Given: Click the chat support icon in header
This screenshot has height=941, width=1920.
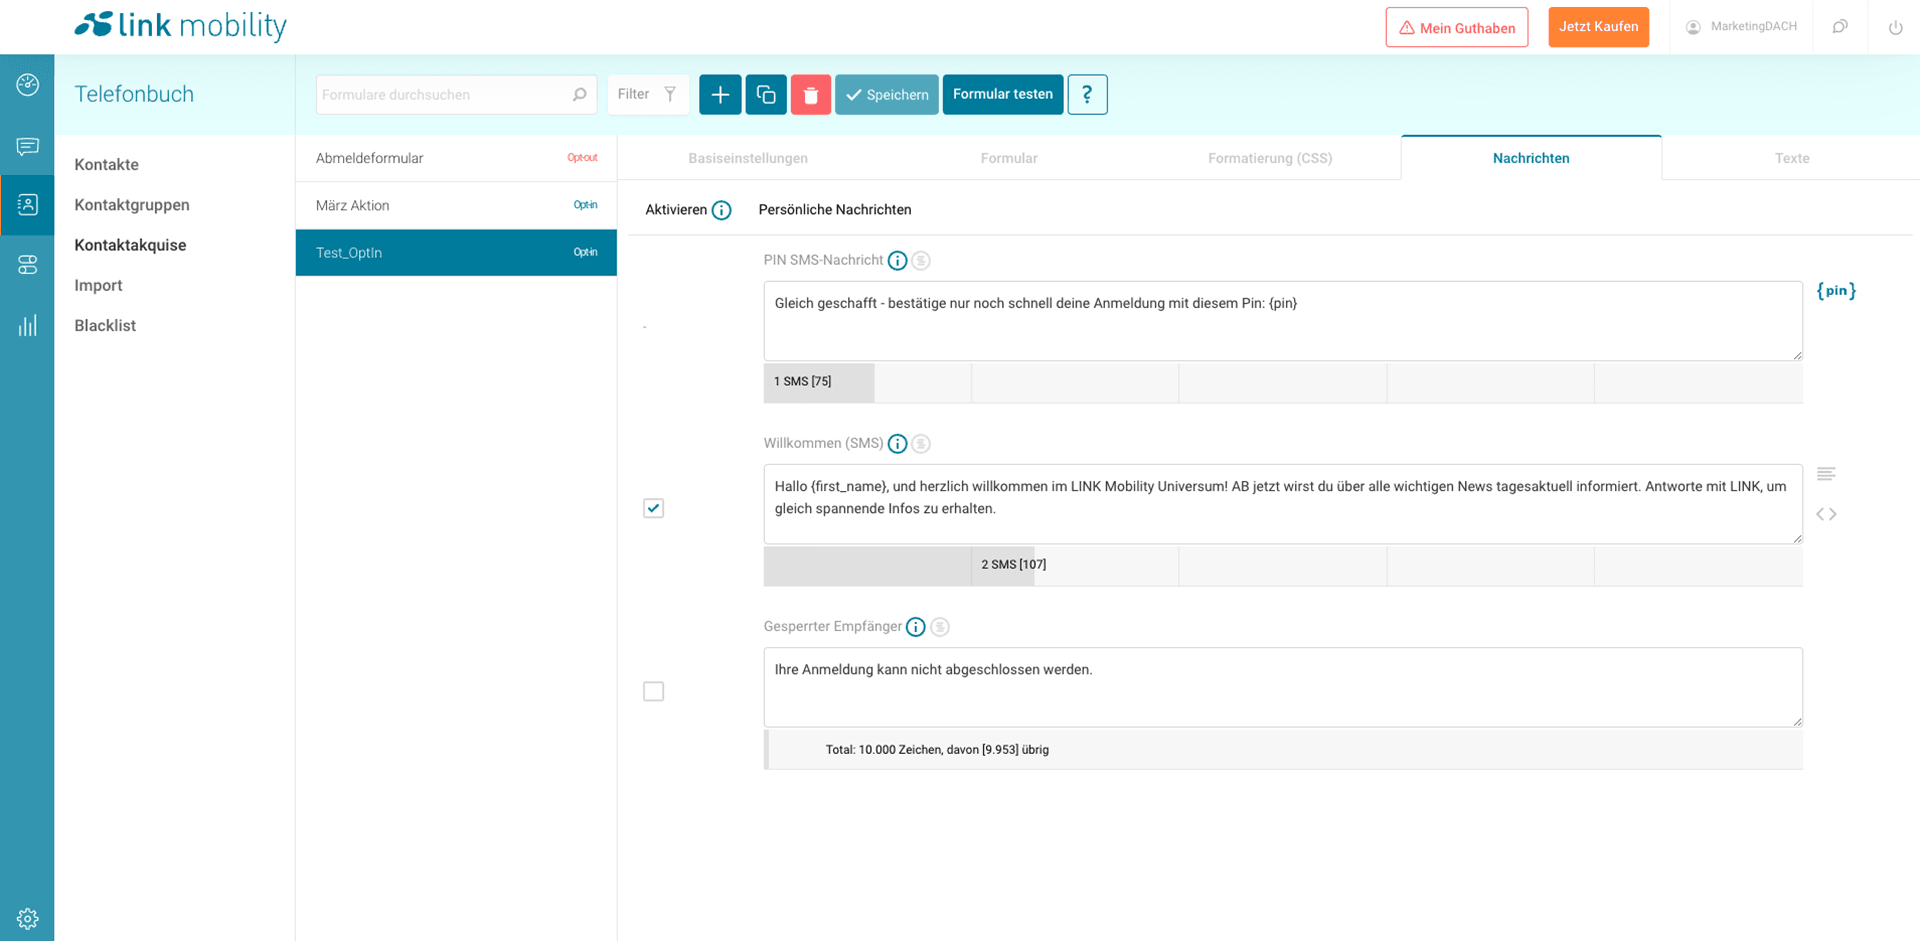Looking at the screenshot, I should (x=1840, y=27).
